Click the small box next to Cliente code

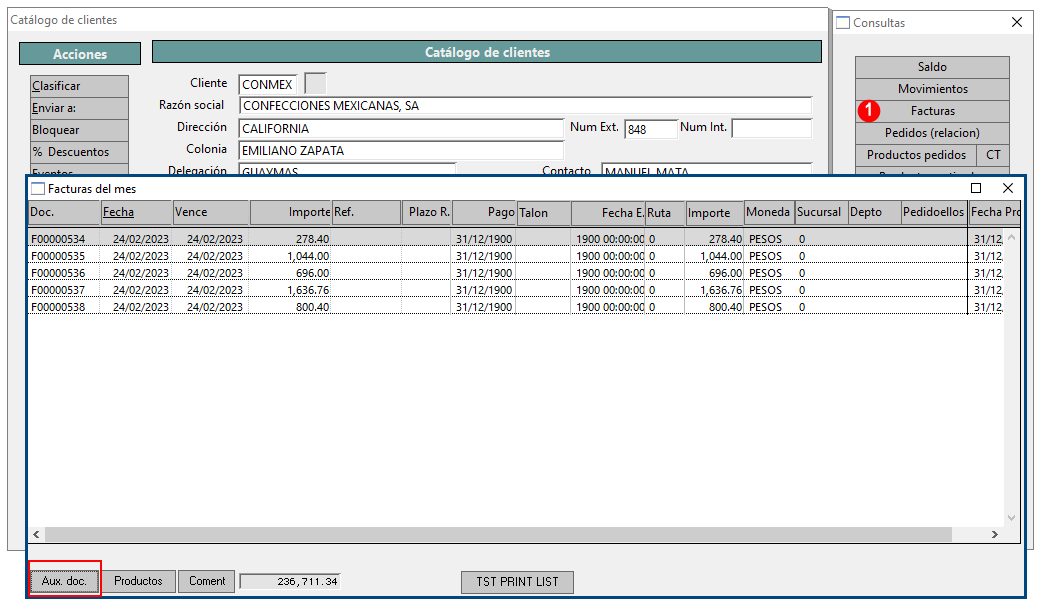(315, 84)
